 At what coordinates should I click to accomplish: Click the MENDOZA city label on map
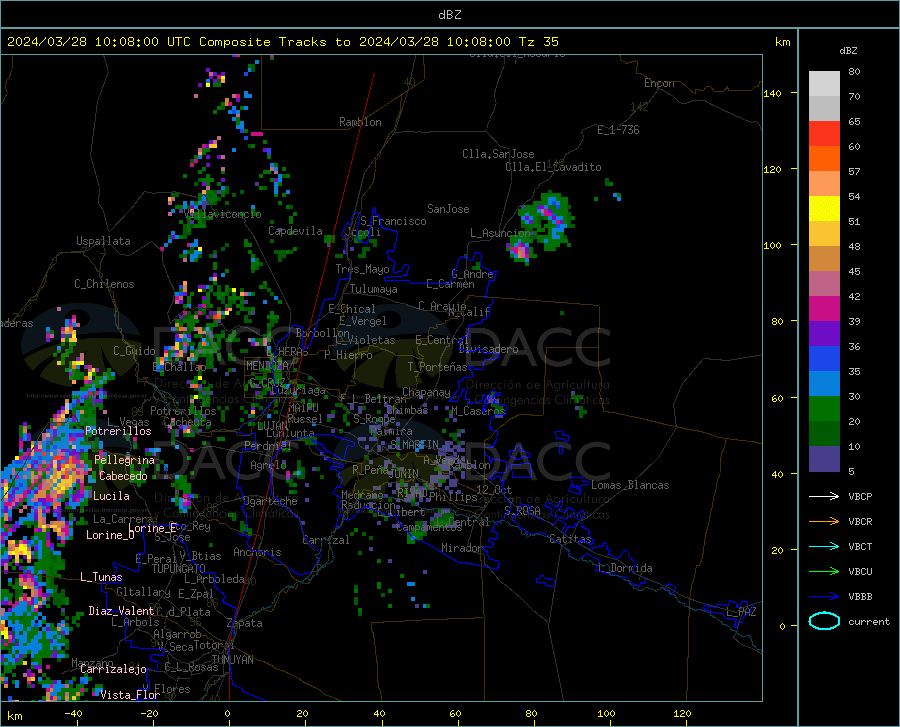click(266, 366)
